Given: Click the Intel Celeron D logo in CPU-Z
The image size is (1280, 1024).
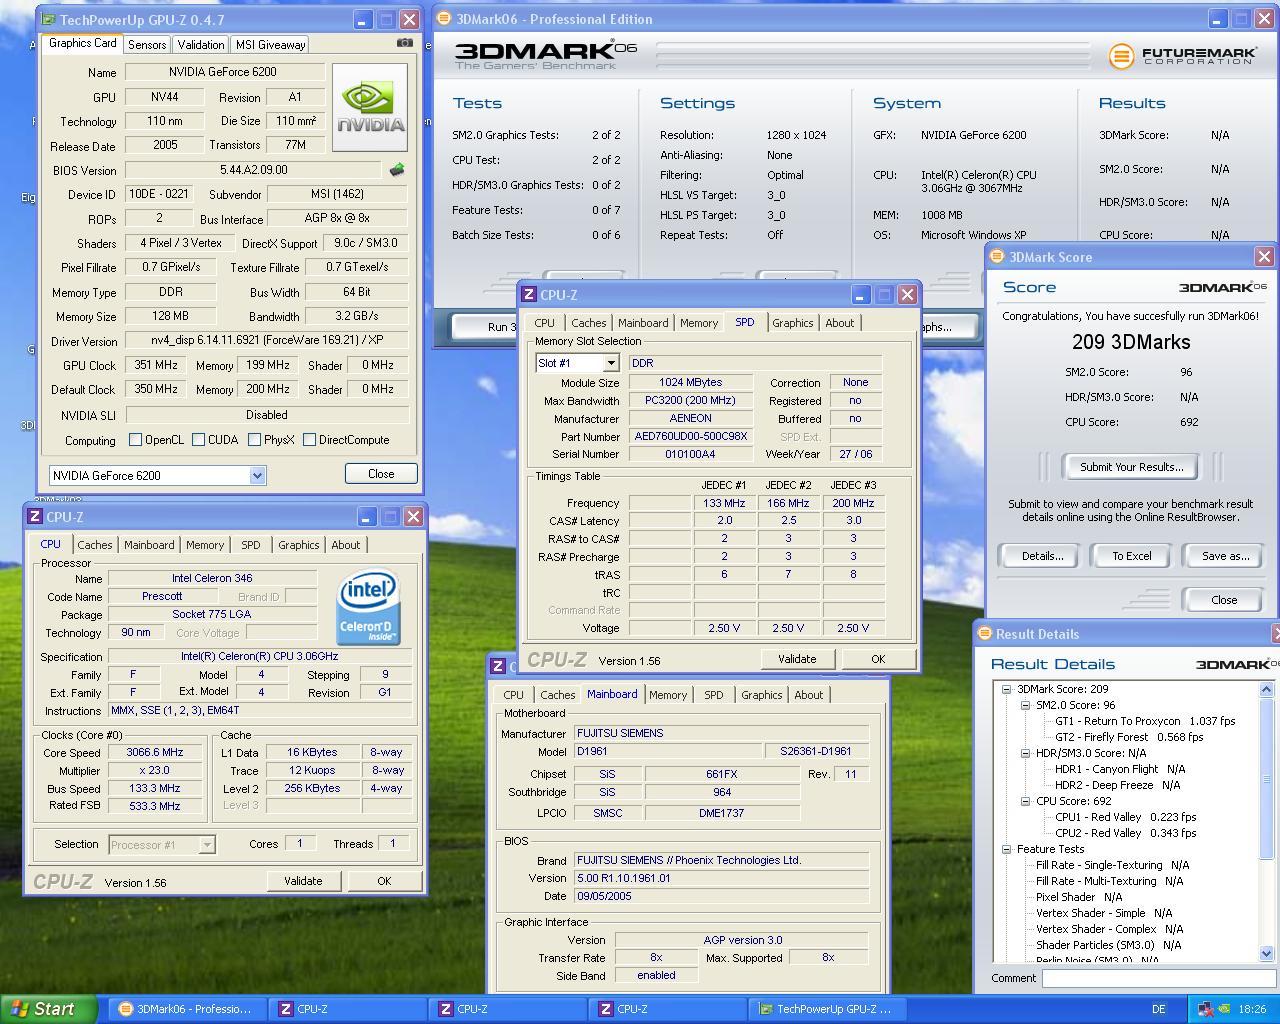Looking at the screenshot, I should (369, 608).
